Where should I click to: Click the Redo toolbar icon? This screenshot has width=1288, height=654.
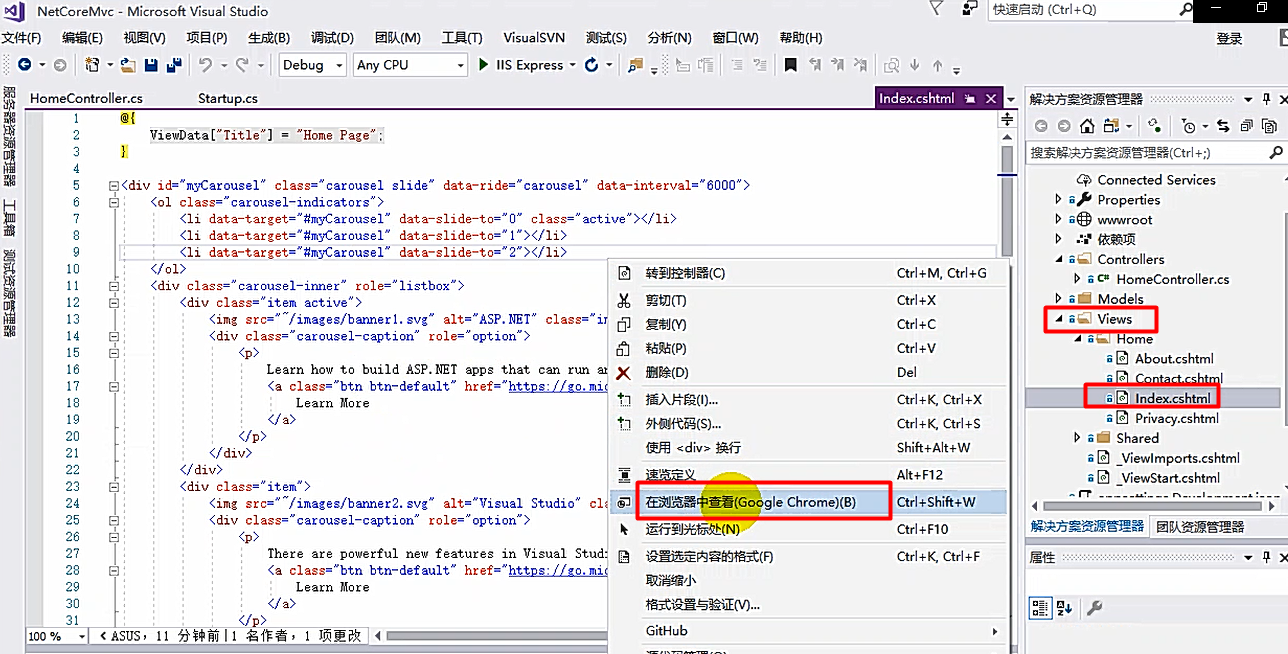[x=242, y=65]
